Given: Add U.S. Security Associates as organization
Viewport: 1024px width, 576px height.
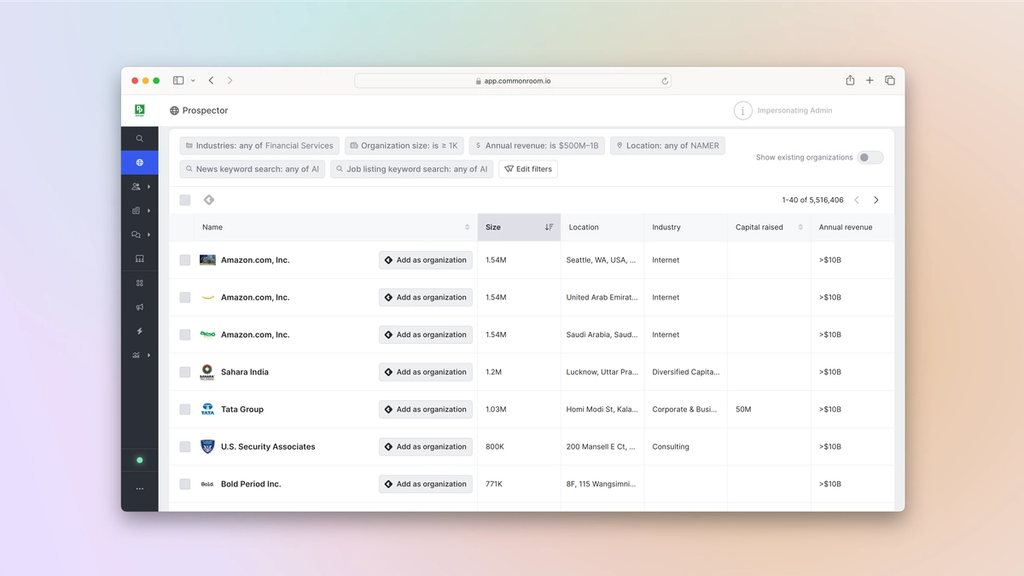Looking at the screenshot, I should click(425, 447).
